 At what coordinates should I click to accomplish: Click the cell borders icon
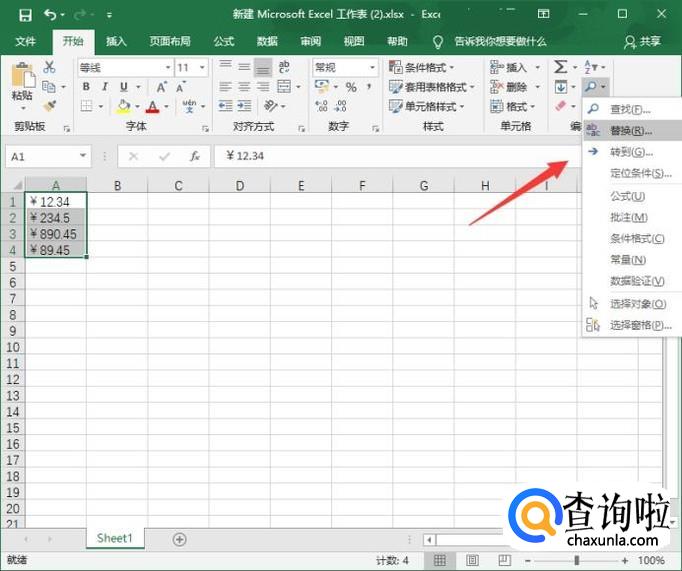87,106
